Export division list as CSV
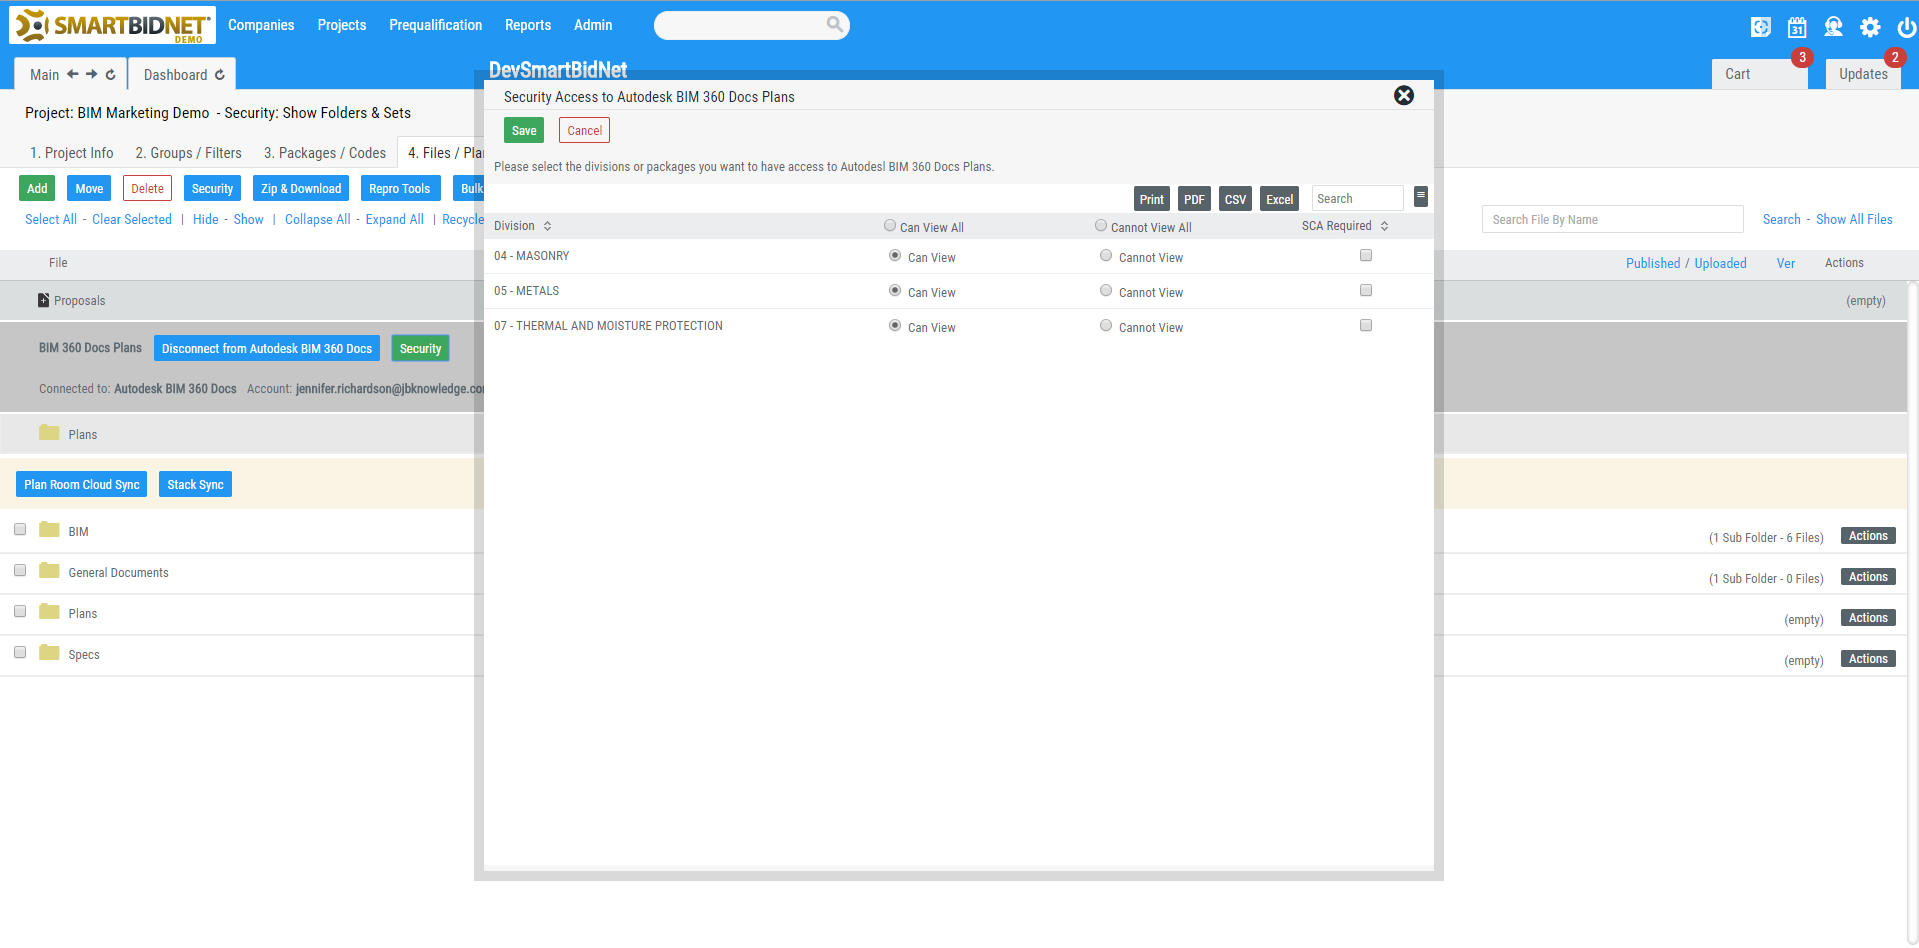1919x948 pixels. (1235, 199)
